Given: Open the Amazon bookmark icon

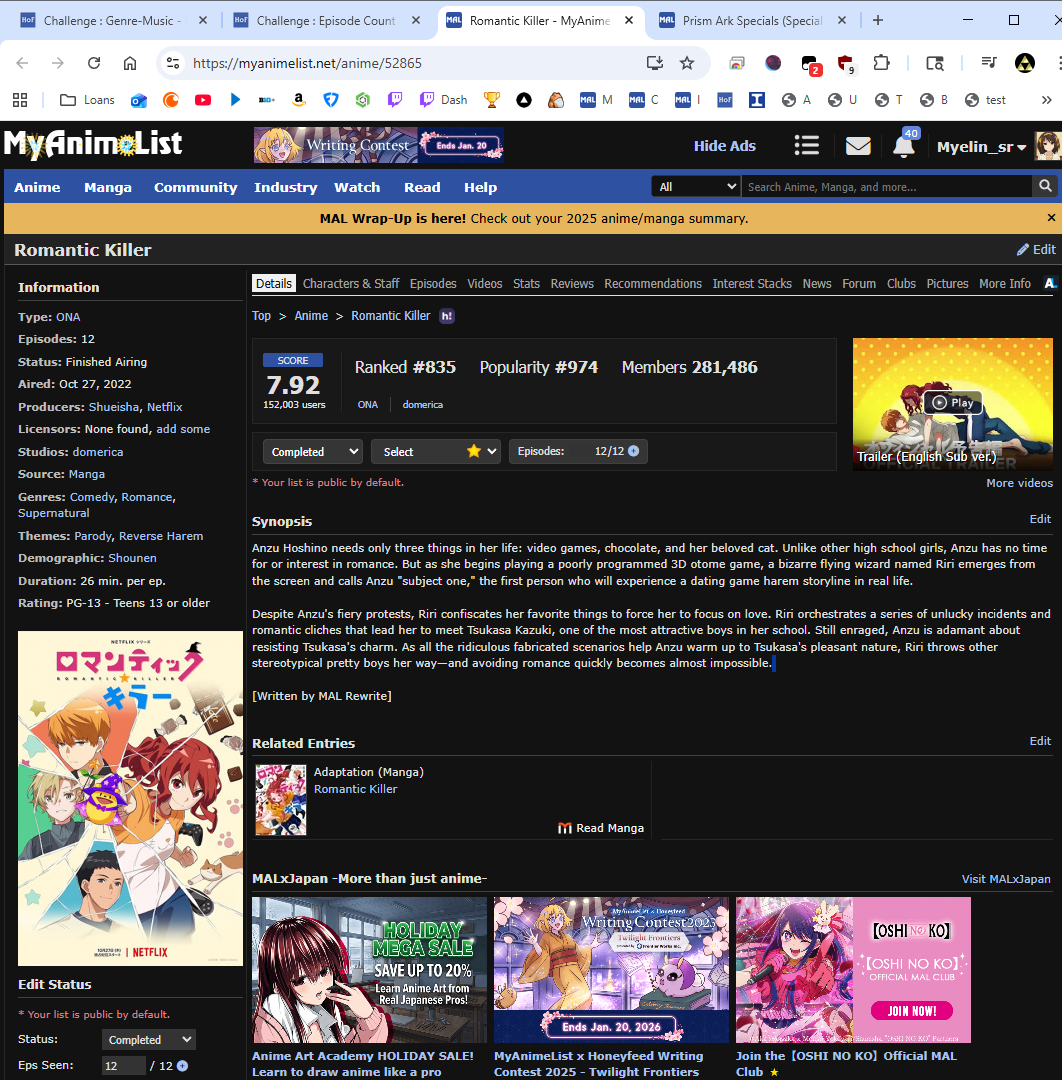Looking at the screenshot, I should [298, 100].
